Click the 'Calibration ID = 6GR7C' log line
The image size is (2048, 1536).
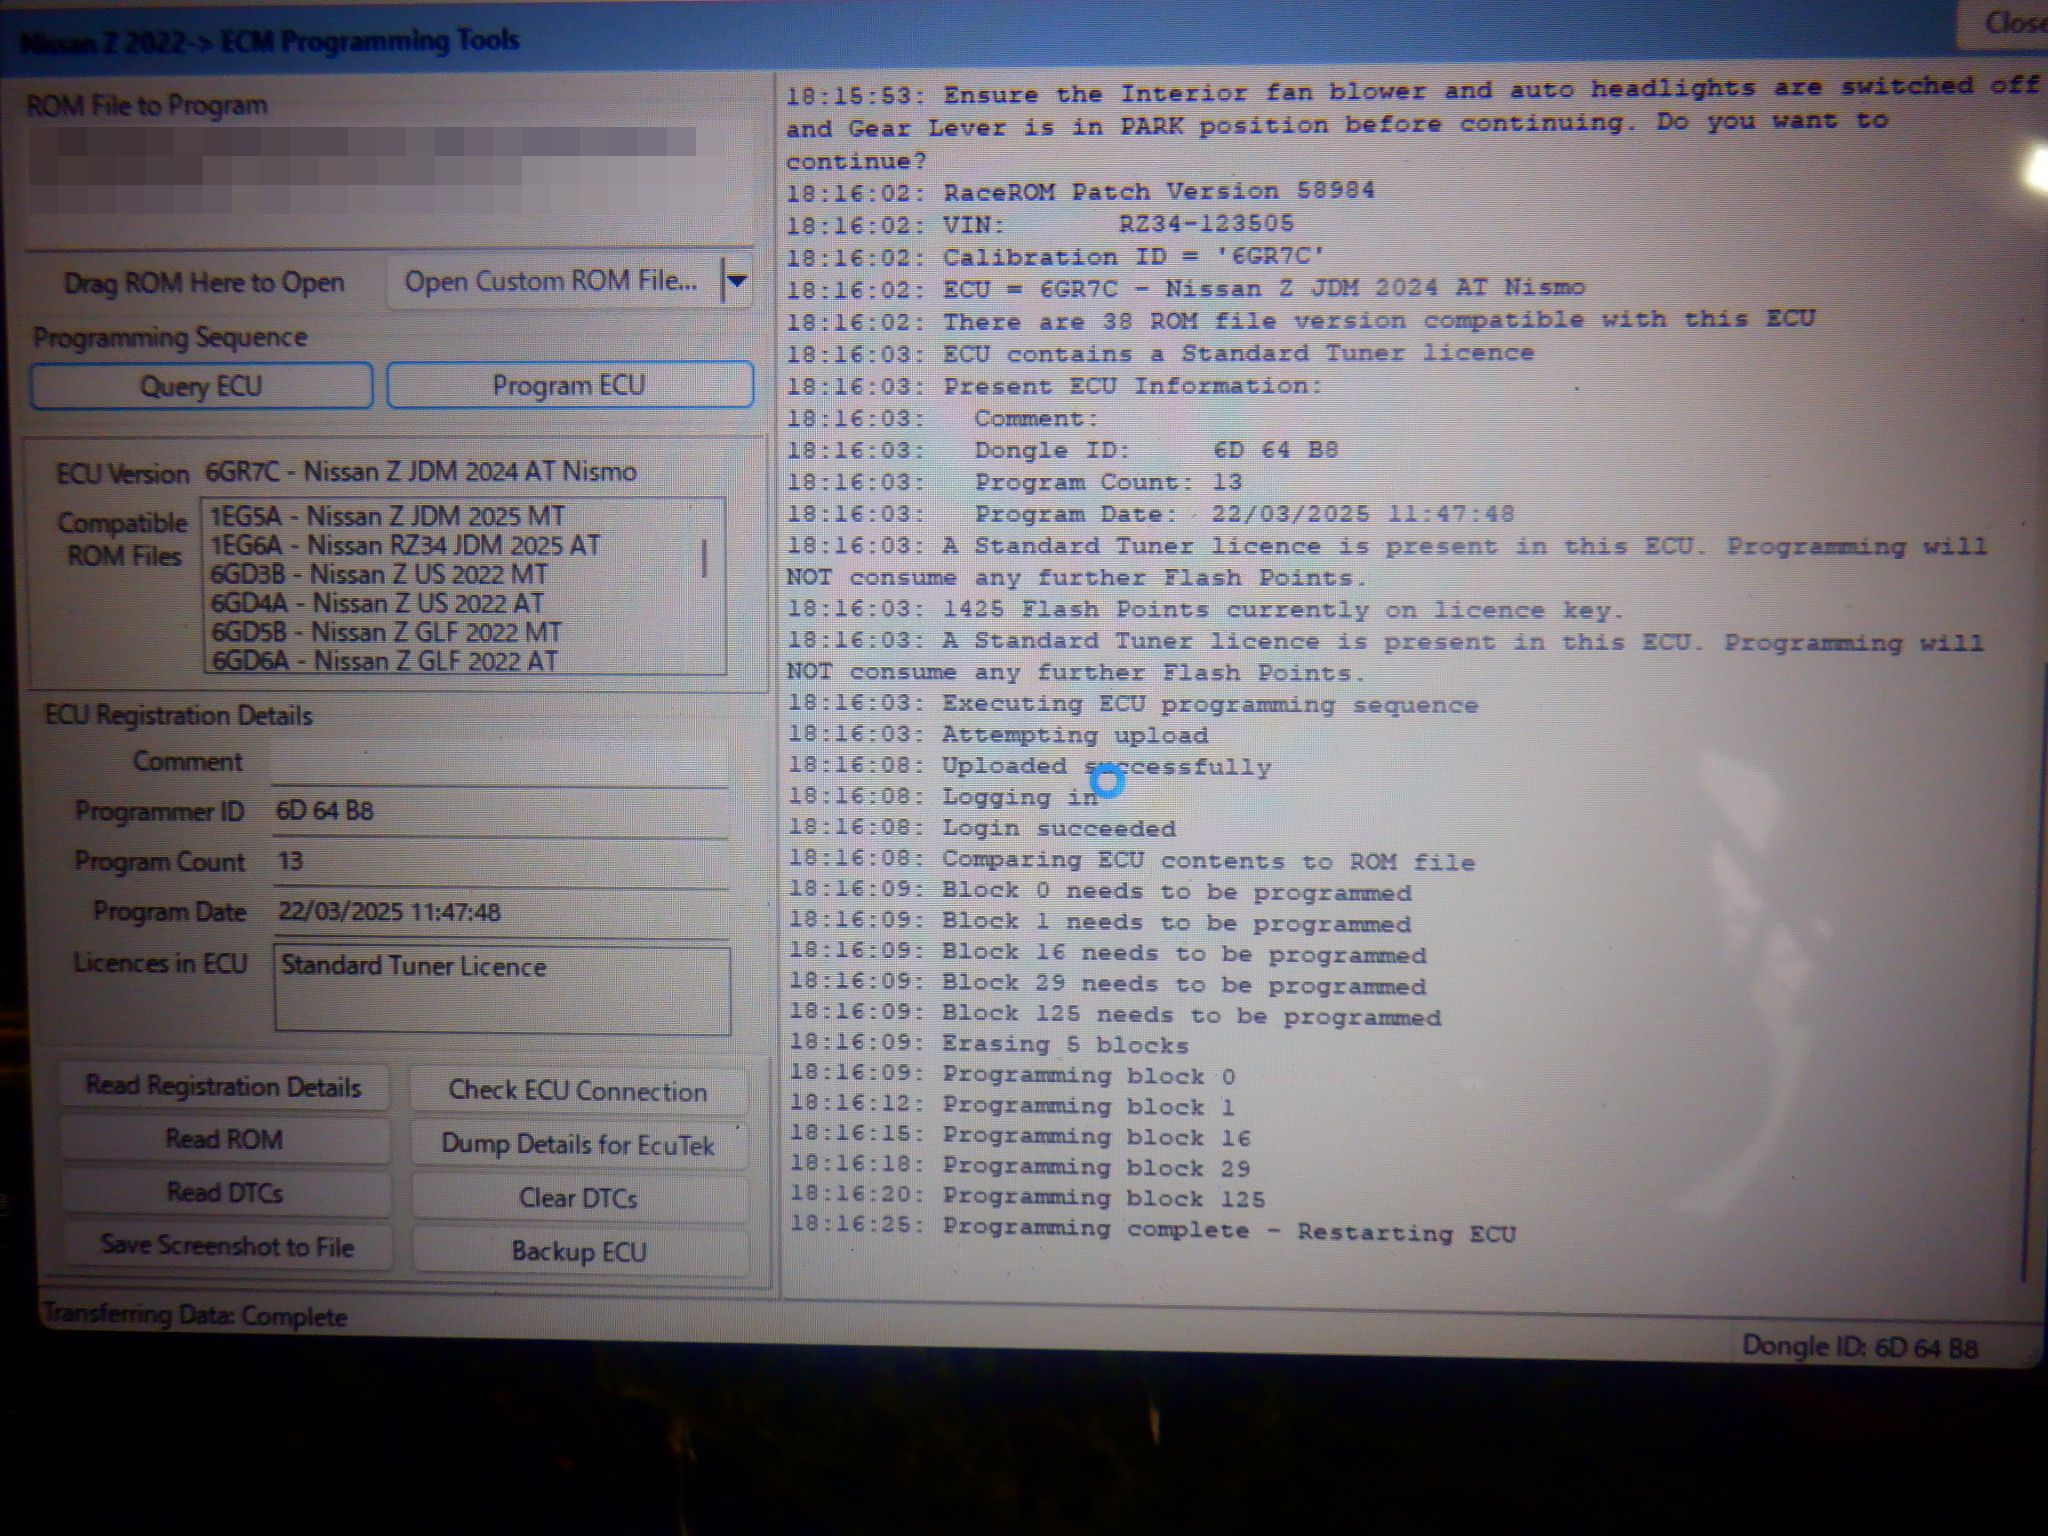point(1055,257)
